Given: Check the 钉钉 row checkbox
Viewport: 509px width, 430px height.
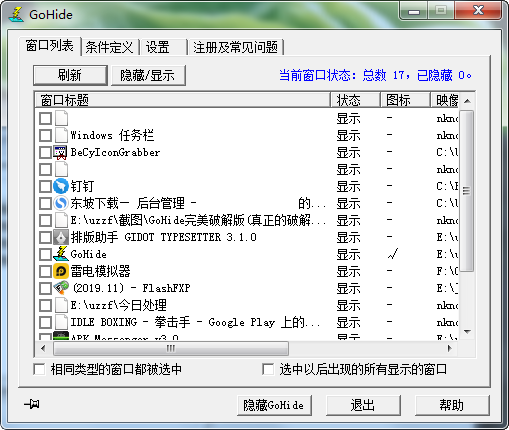Looking at the screenshot, I should [45, 186].
